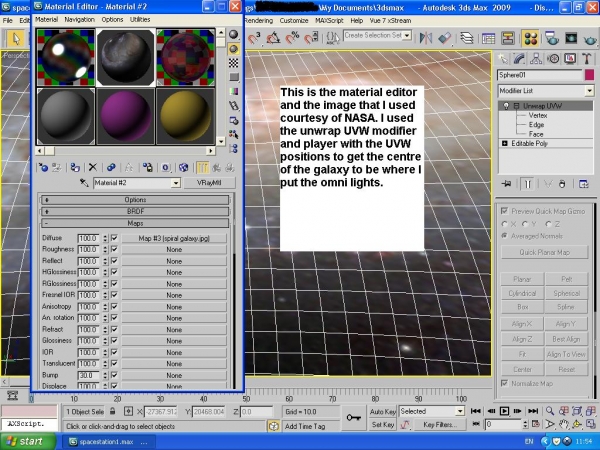
Task: Open the Material menu in Material Editor
Action: 46,20
